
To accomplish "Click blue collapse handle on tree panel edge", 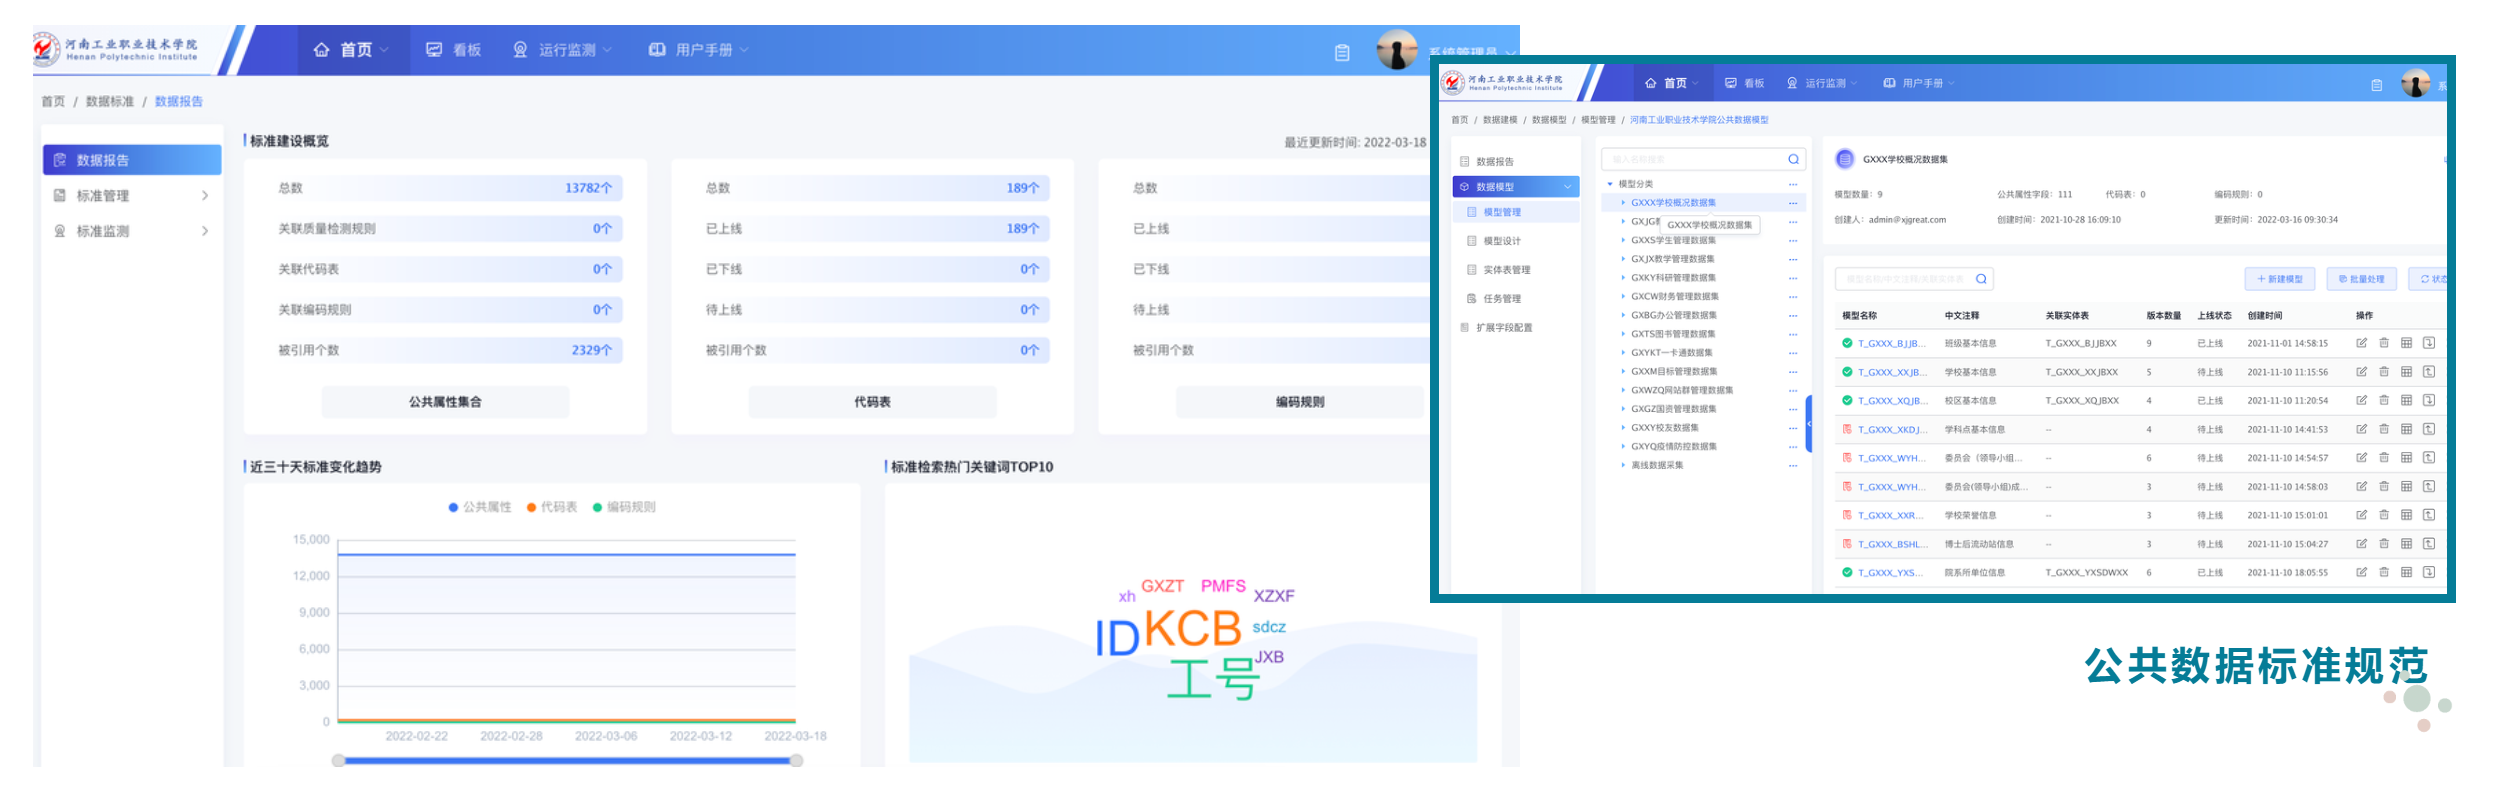I will point(1808,424).
